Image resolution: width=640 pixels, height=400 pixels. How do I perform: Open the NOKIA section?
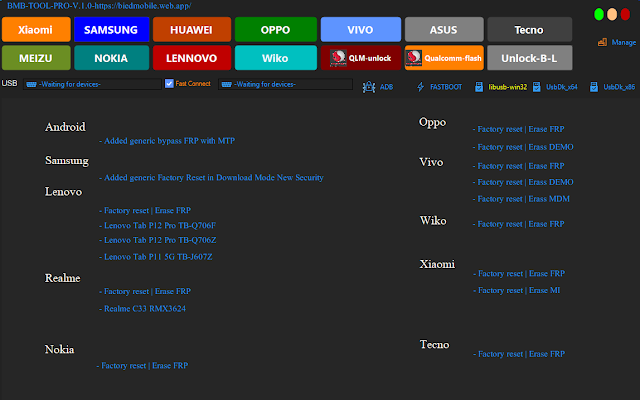coord(111,58)
